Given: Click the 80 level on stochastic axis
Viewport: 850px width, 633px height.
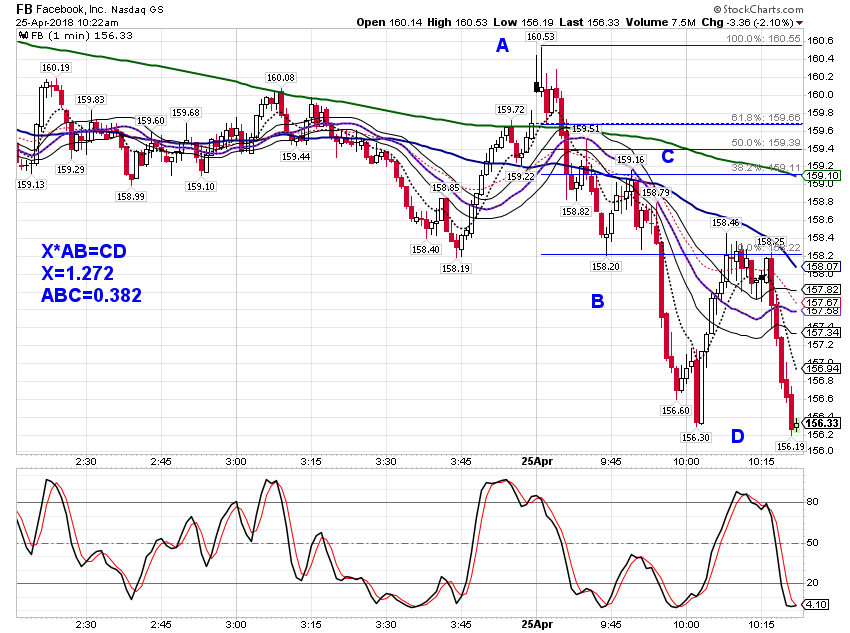Looking at the screenshot, I should [x=812, y=502].
